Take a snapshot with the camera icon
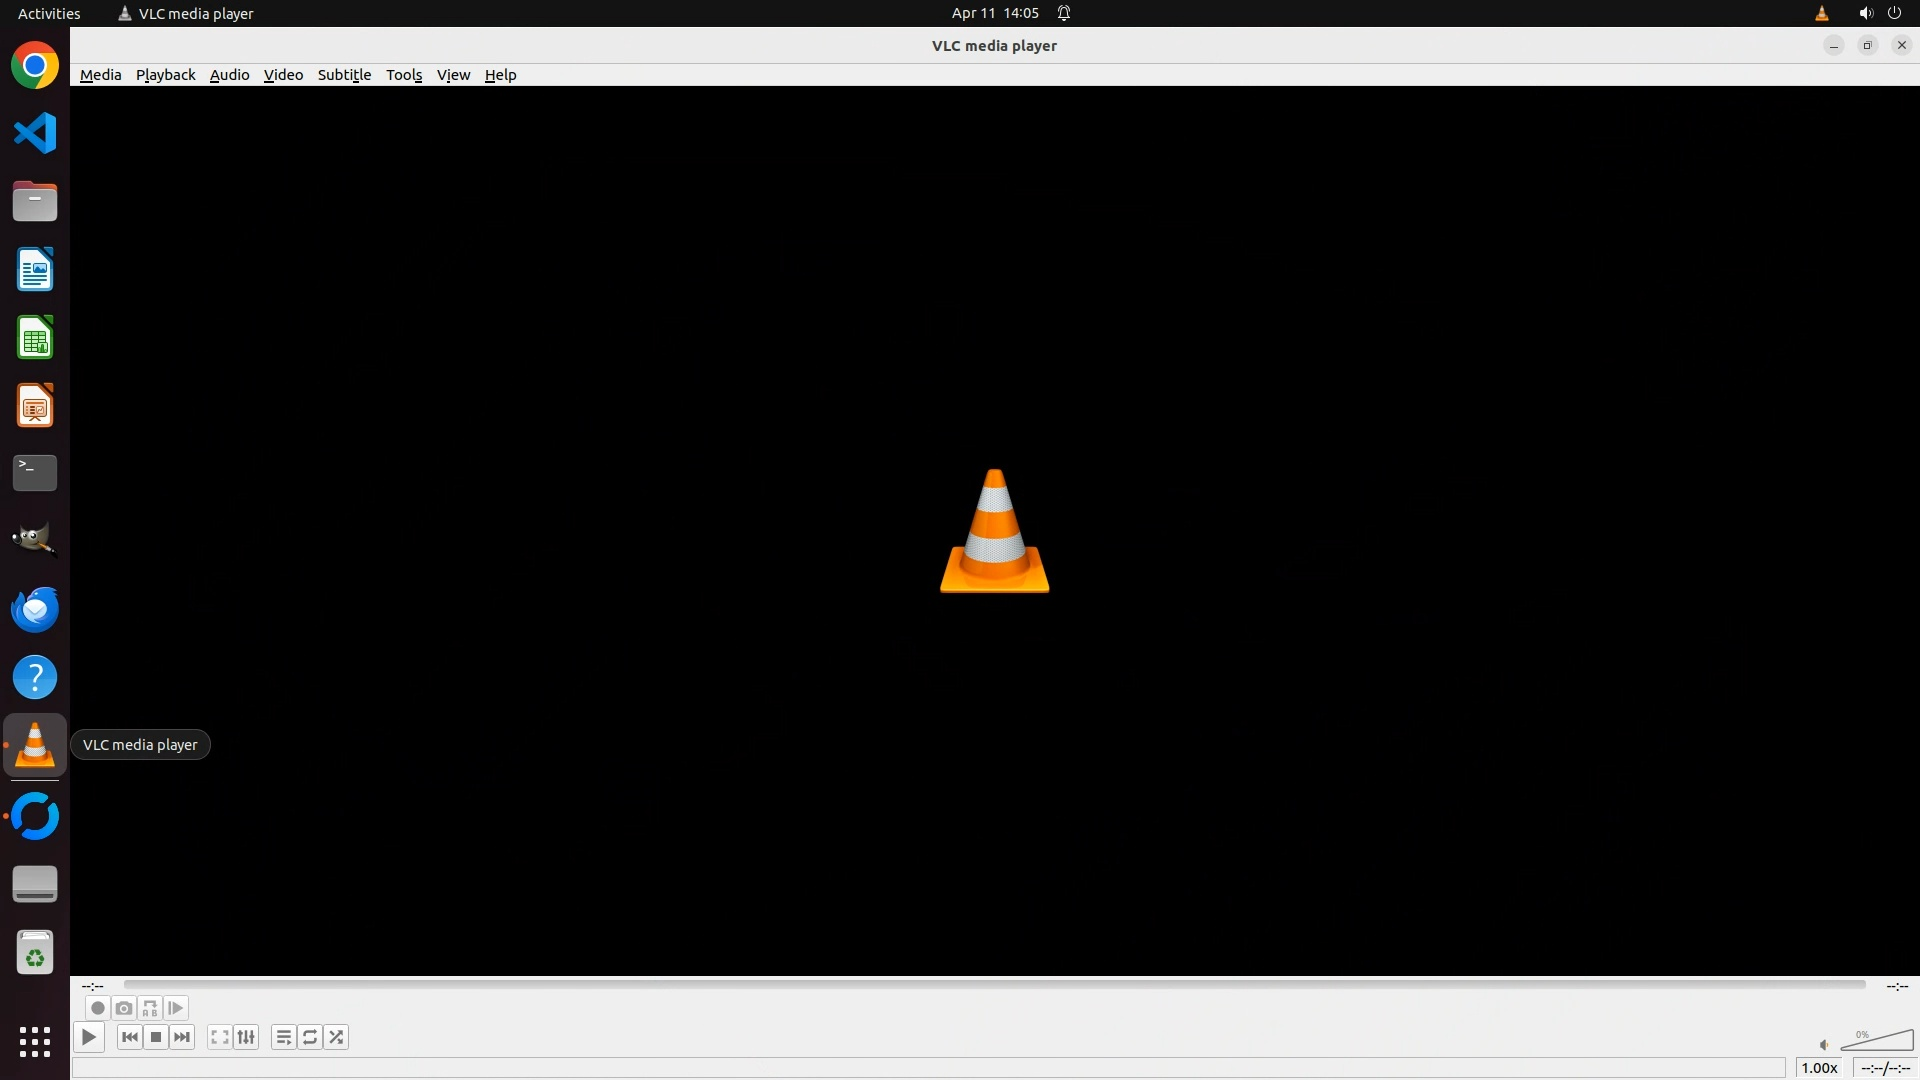This screenshot has width=1920, height=1080. point(124,1008)
